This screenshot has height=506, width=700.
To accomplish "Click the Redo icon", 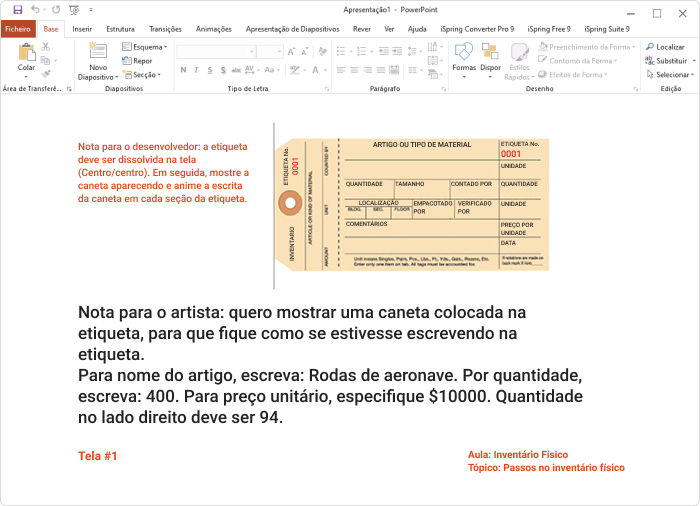I will tap(56, 10).
